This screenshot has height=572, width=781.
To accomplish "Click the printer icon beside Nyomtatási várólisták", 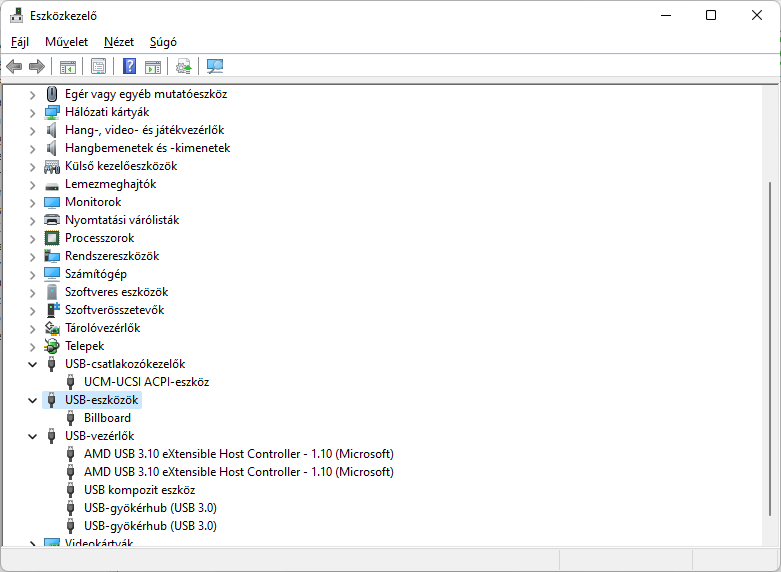I will click(x=52, y=220).
